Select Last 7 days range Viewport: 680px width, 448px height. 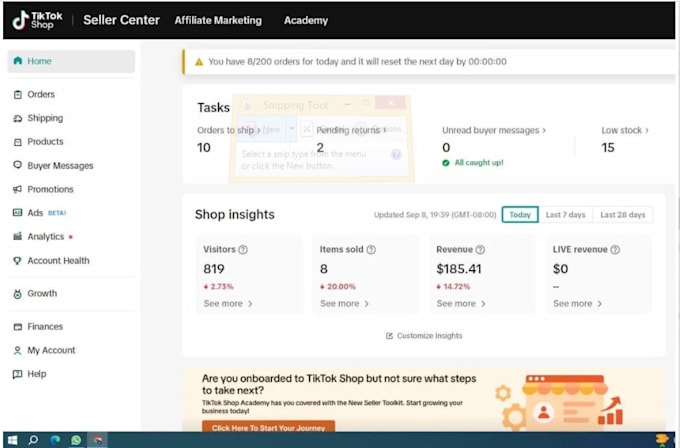point(566,215)
